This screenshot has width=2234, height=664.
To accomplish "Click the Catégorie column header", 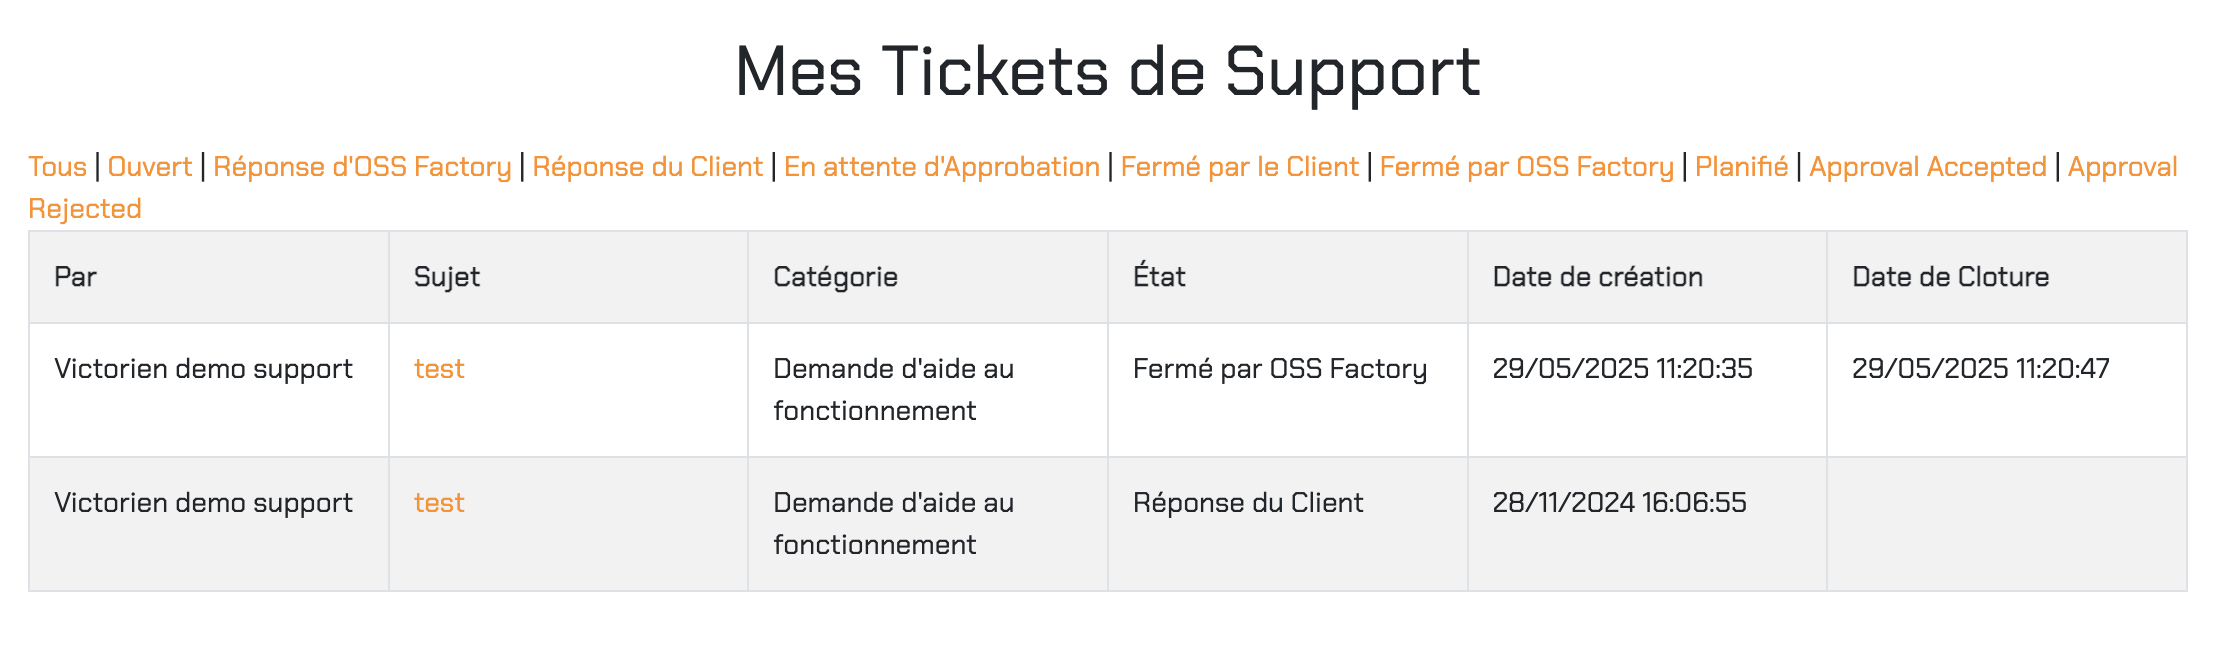I will (835, 277).
